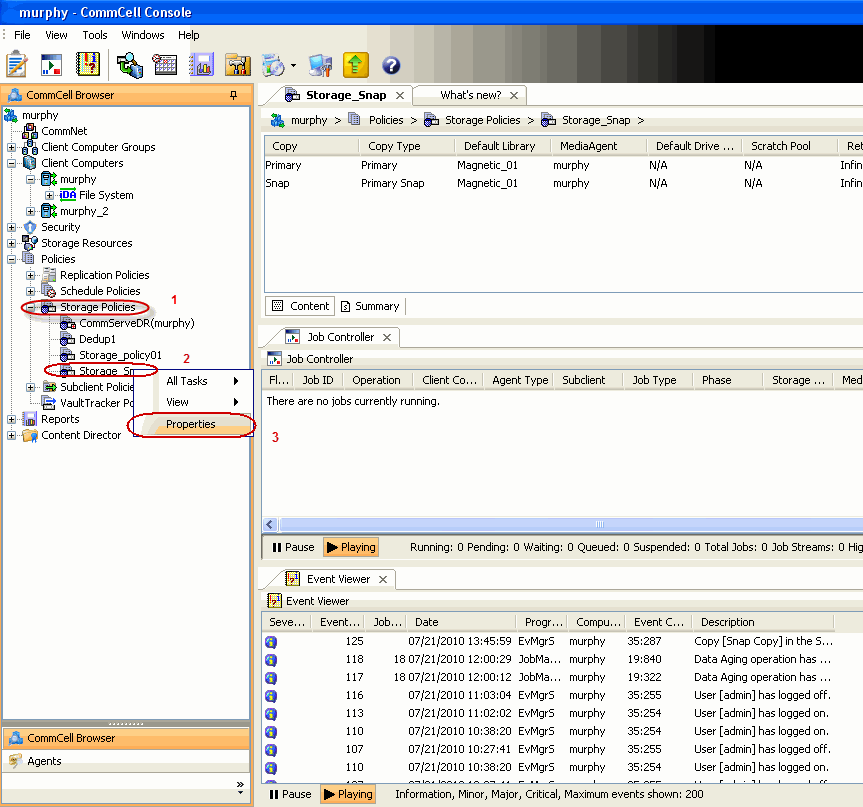This screenshot has height=807, width=863.
Task: Open the Tools menu
Action: [x=95, y=35]
